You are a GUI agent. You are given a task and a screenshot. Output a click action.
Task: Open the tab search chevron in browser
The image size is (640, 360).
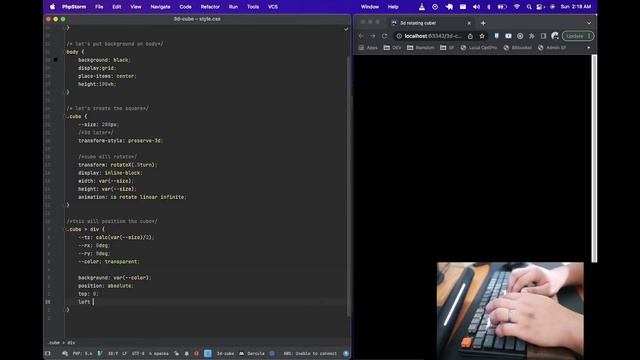[x=589, y=23]
